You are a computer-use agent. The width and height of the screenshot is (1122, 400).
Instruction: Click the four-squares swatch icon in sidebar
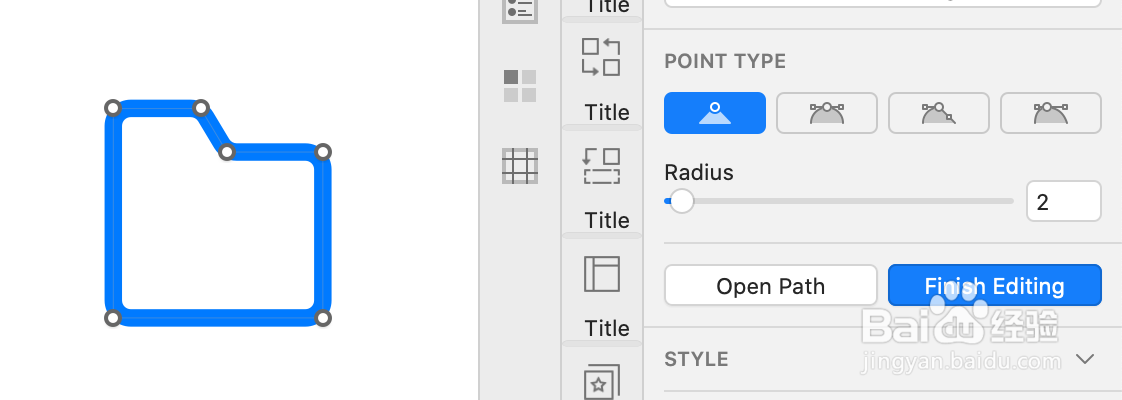[x=520, y=86]
